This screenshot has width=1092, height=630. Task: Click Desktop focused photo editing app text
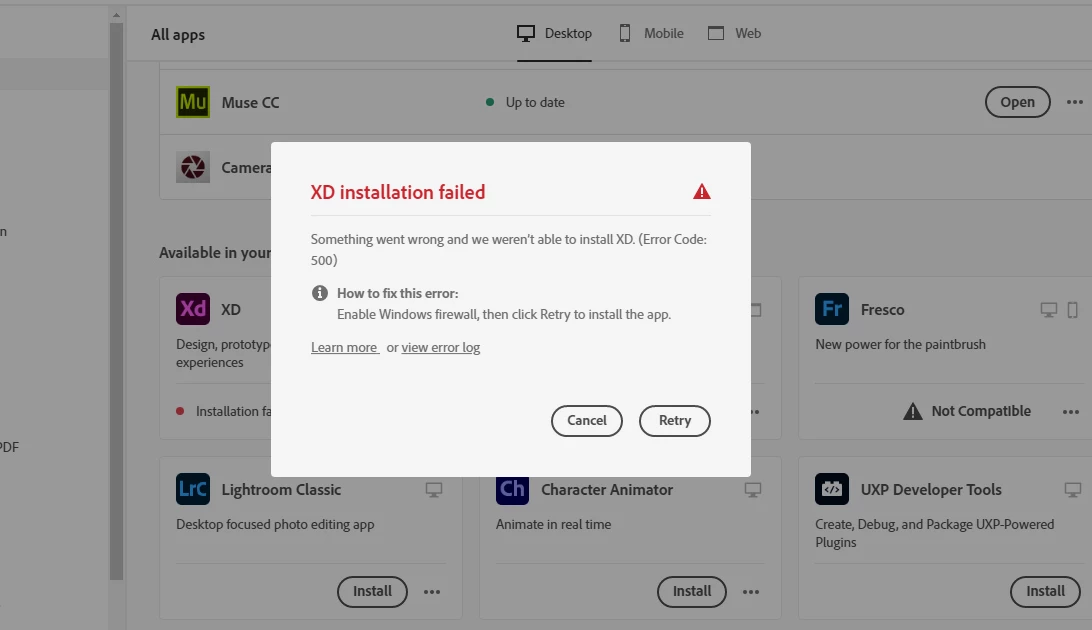tap(275, 524)
